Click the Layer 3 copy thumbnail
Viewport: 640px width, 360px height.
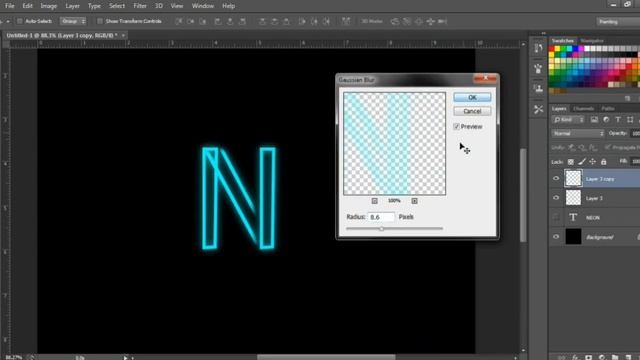(x=573, y=178)
